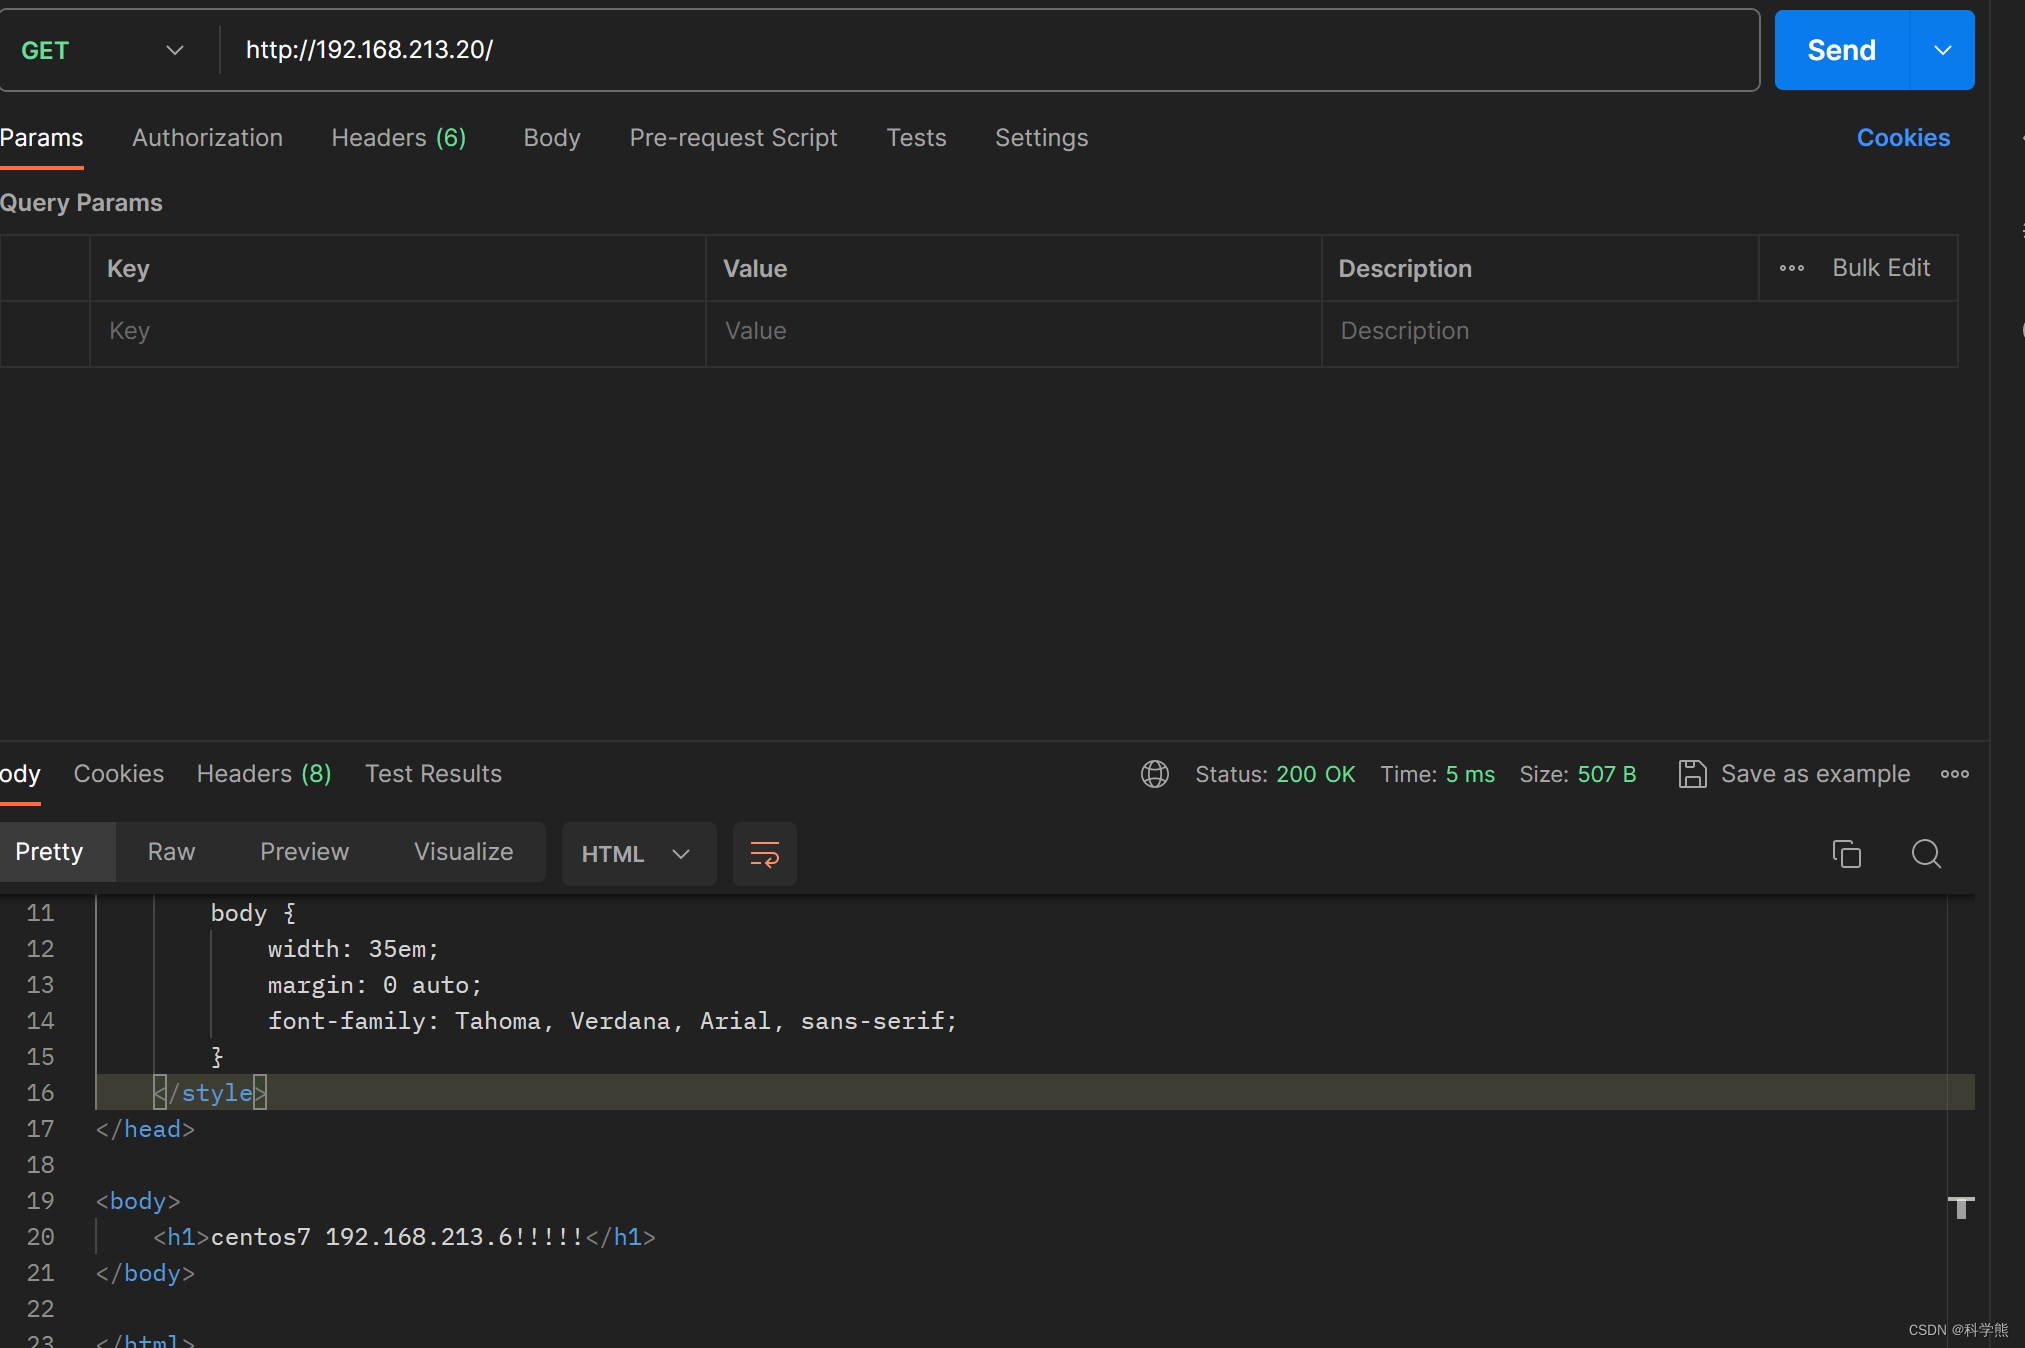Image resolution: width=2025 pixels, height=1348 pixels.
Task: Select the Pre-request Script tab
Action: click(x=733, y=137)
